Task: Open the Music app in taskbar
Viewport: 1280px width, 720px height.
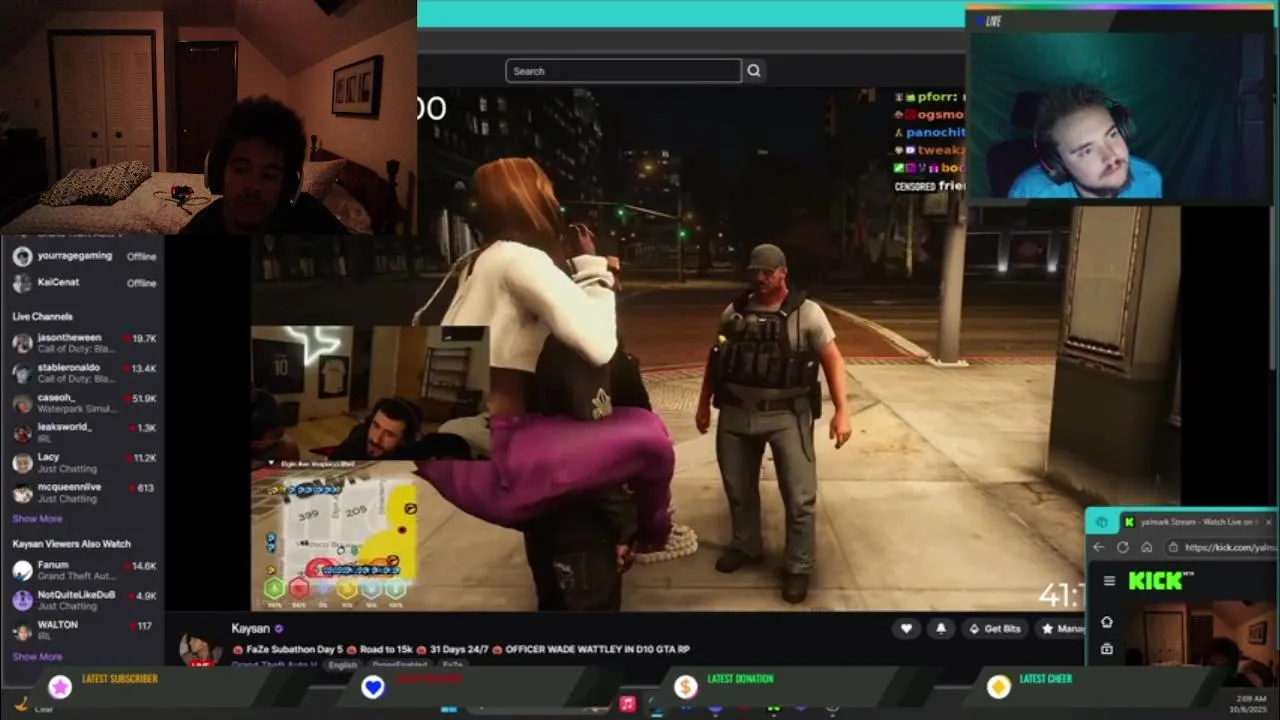Action: point(627,704)
